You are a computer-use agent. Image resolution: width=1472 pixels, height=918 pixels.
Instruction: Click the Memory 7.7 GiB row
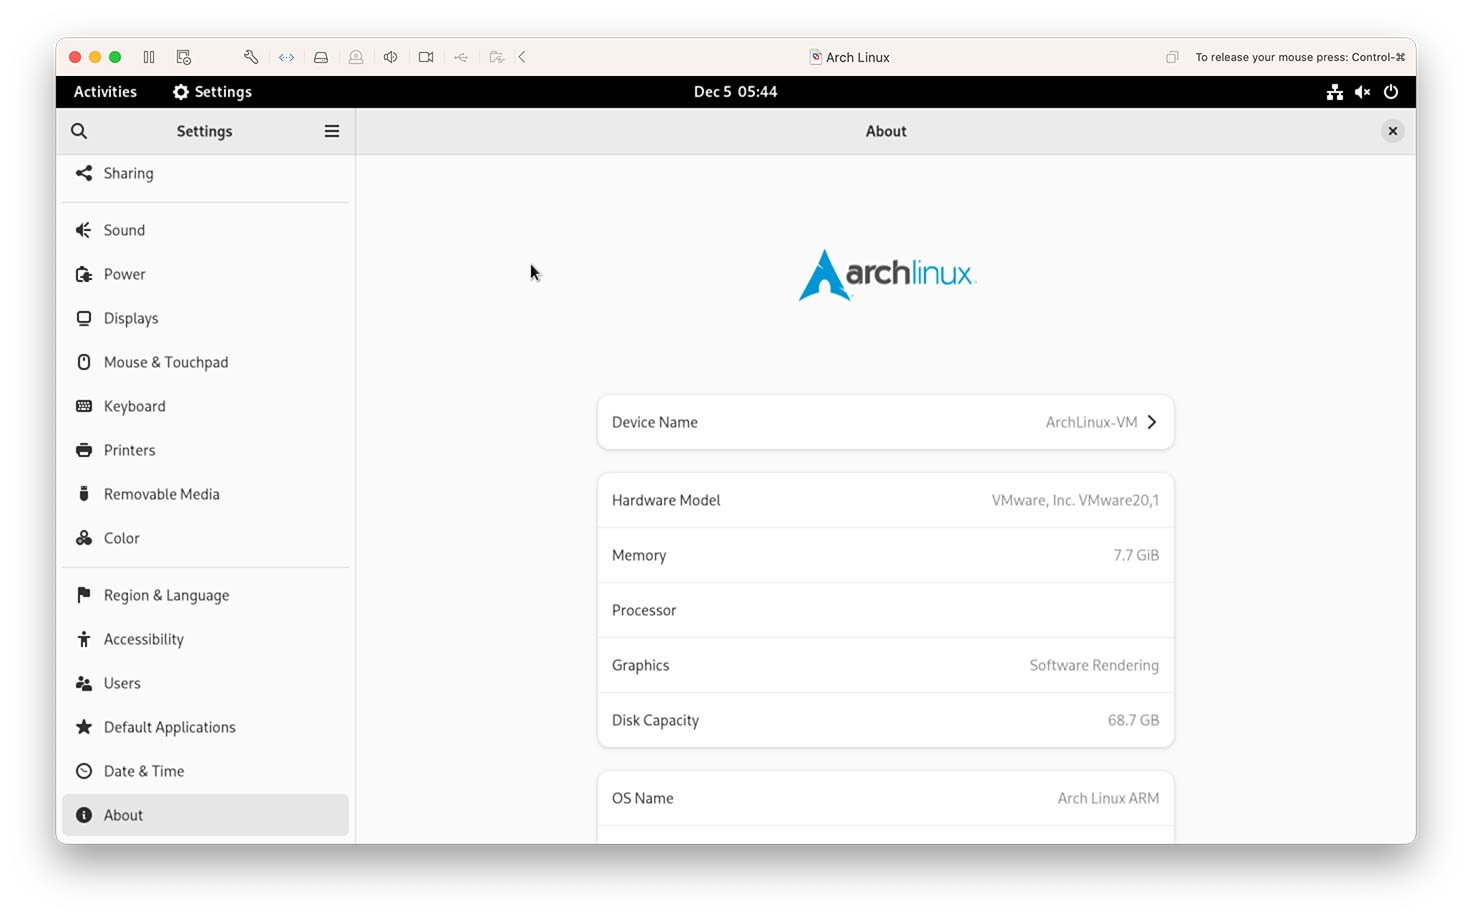[886, 555]
